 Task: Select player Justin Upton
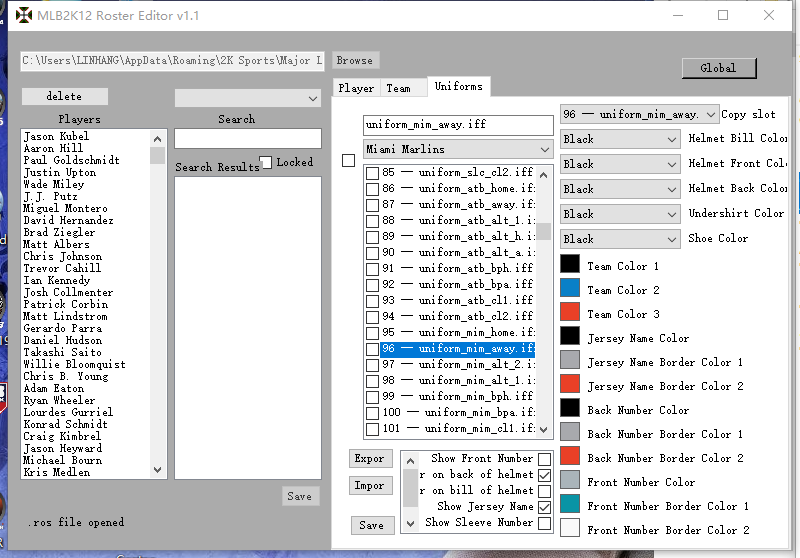60,172
